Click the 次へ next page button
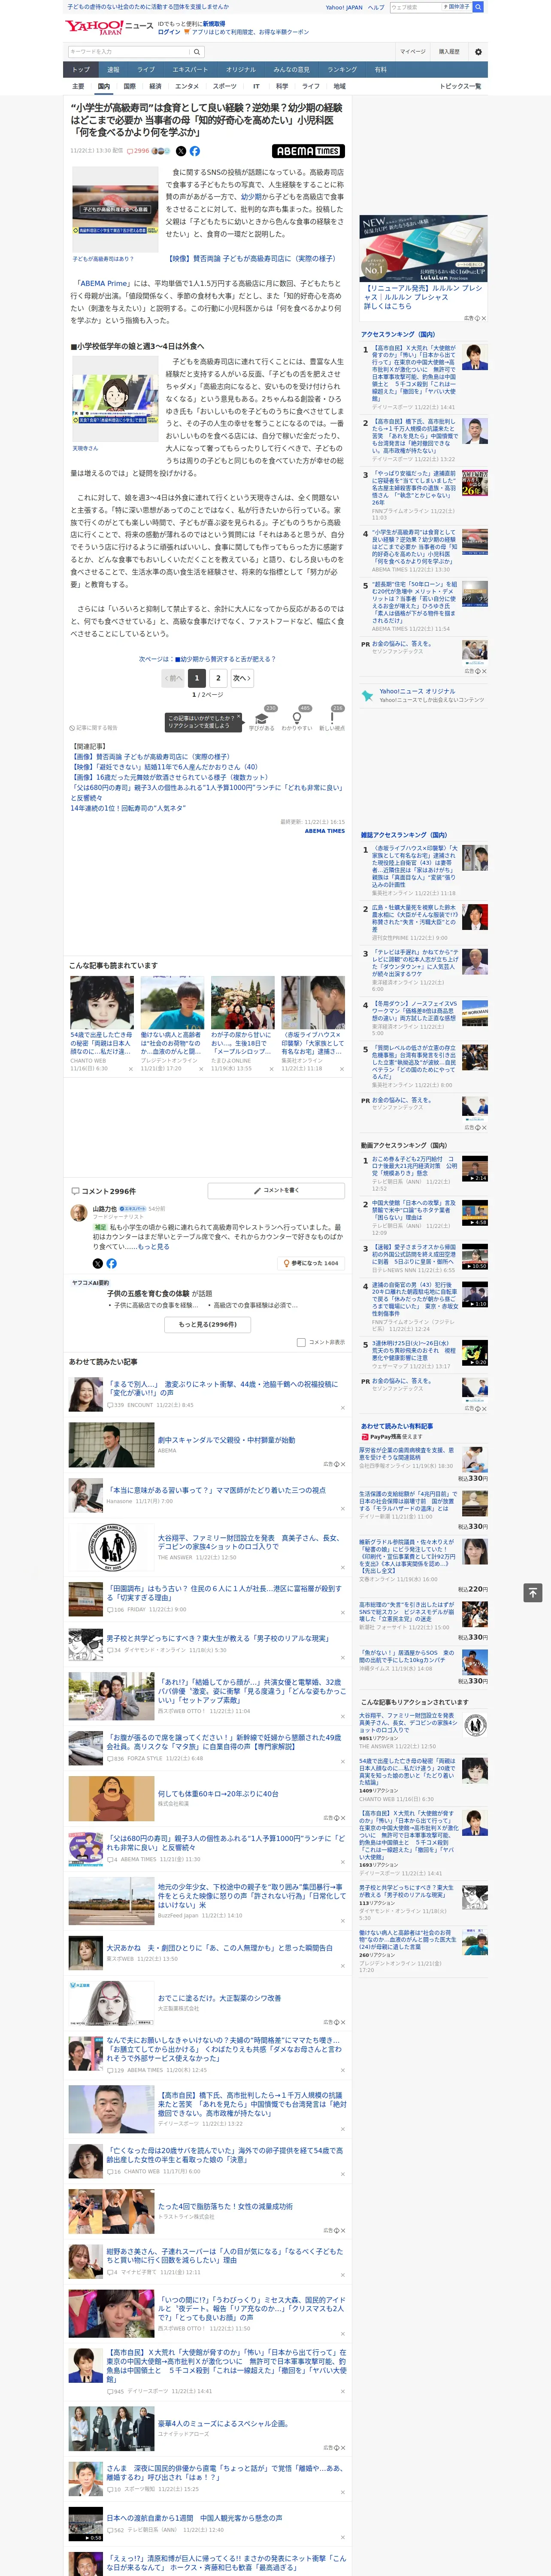The image size is (551, 2576). 241,677
